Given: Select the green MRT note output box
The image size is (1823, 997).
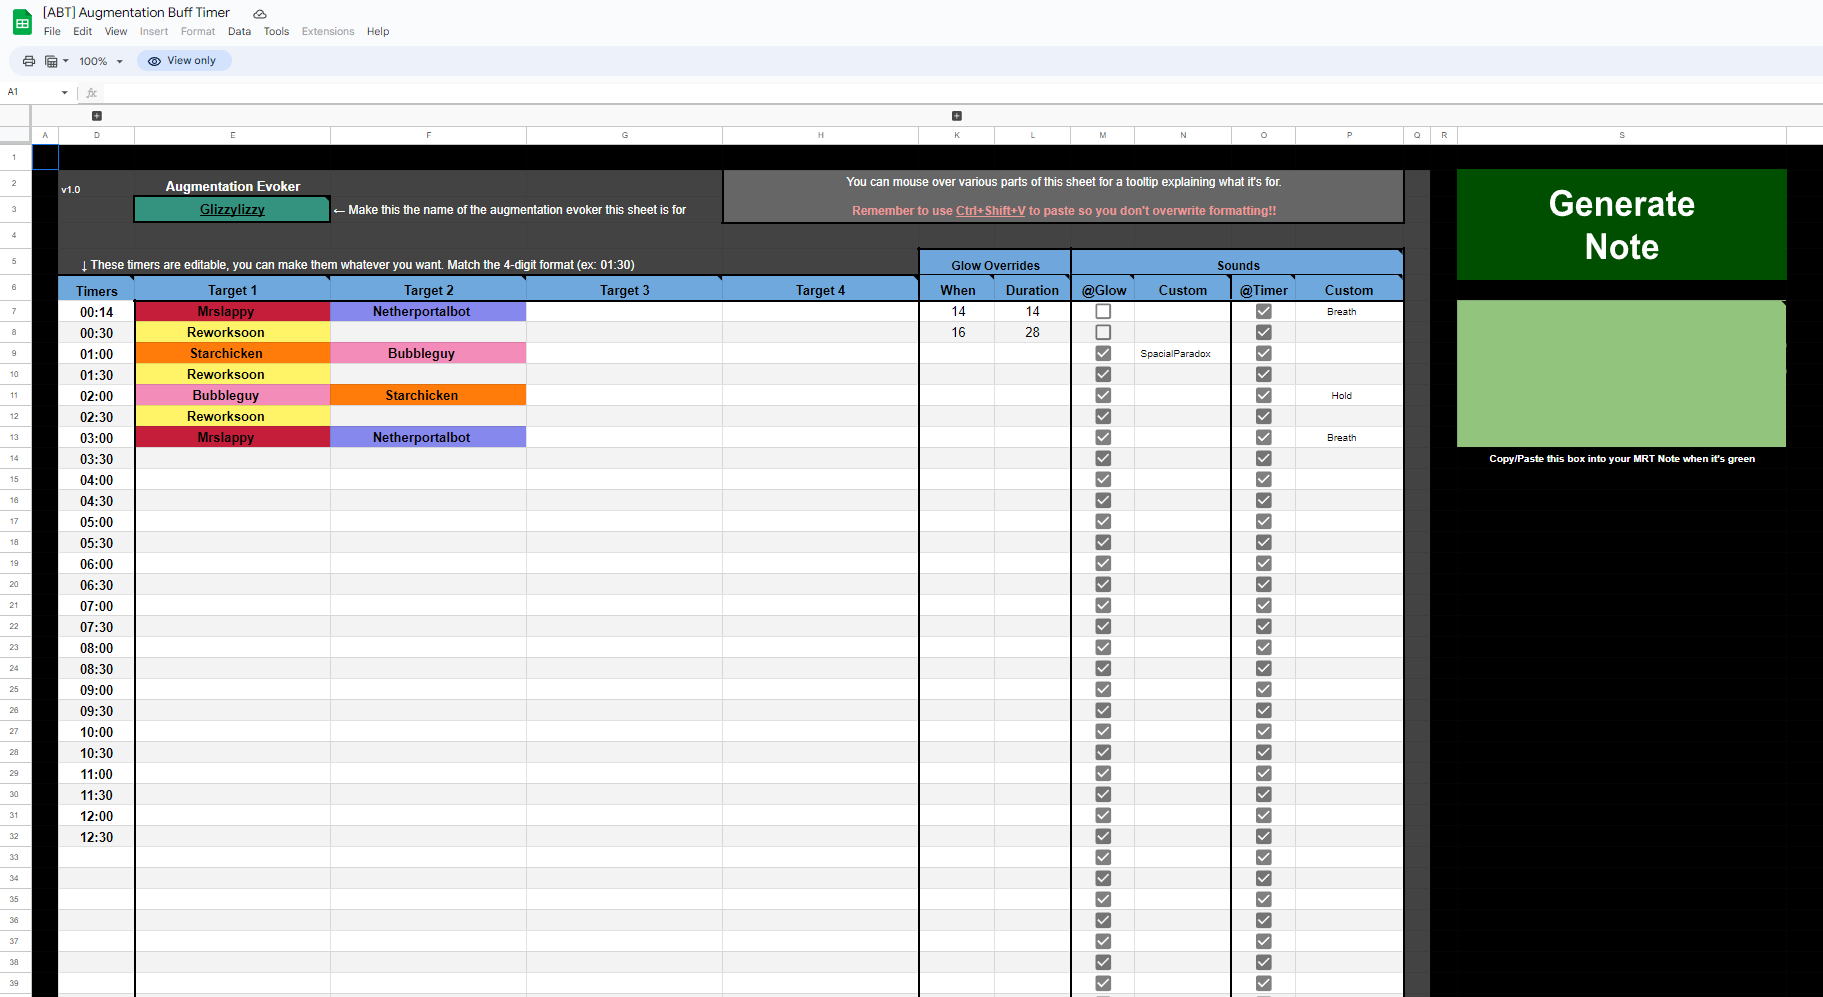Looking at the screenshot, I should pyautogui.click(x=1621, y=373).
